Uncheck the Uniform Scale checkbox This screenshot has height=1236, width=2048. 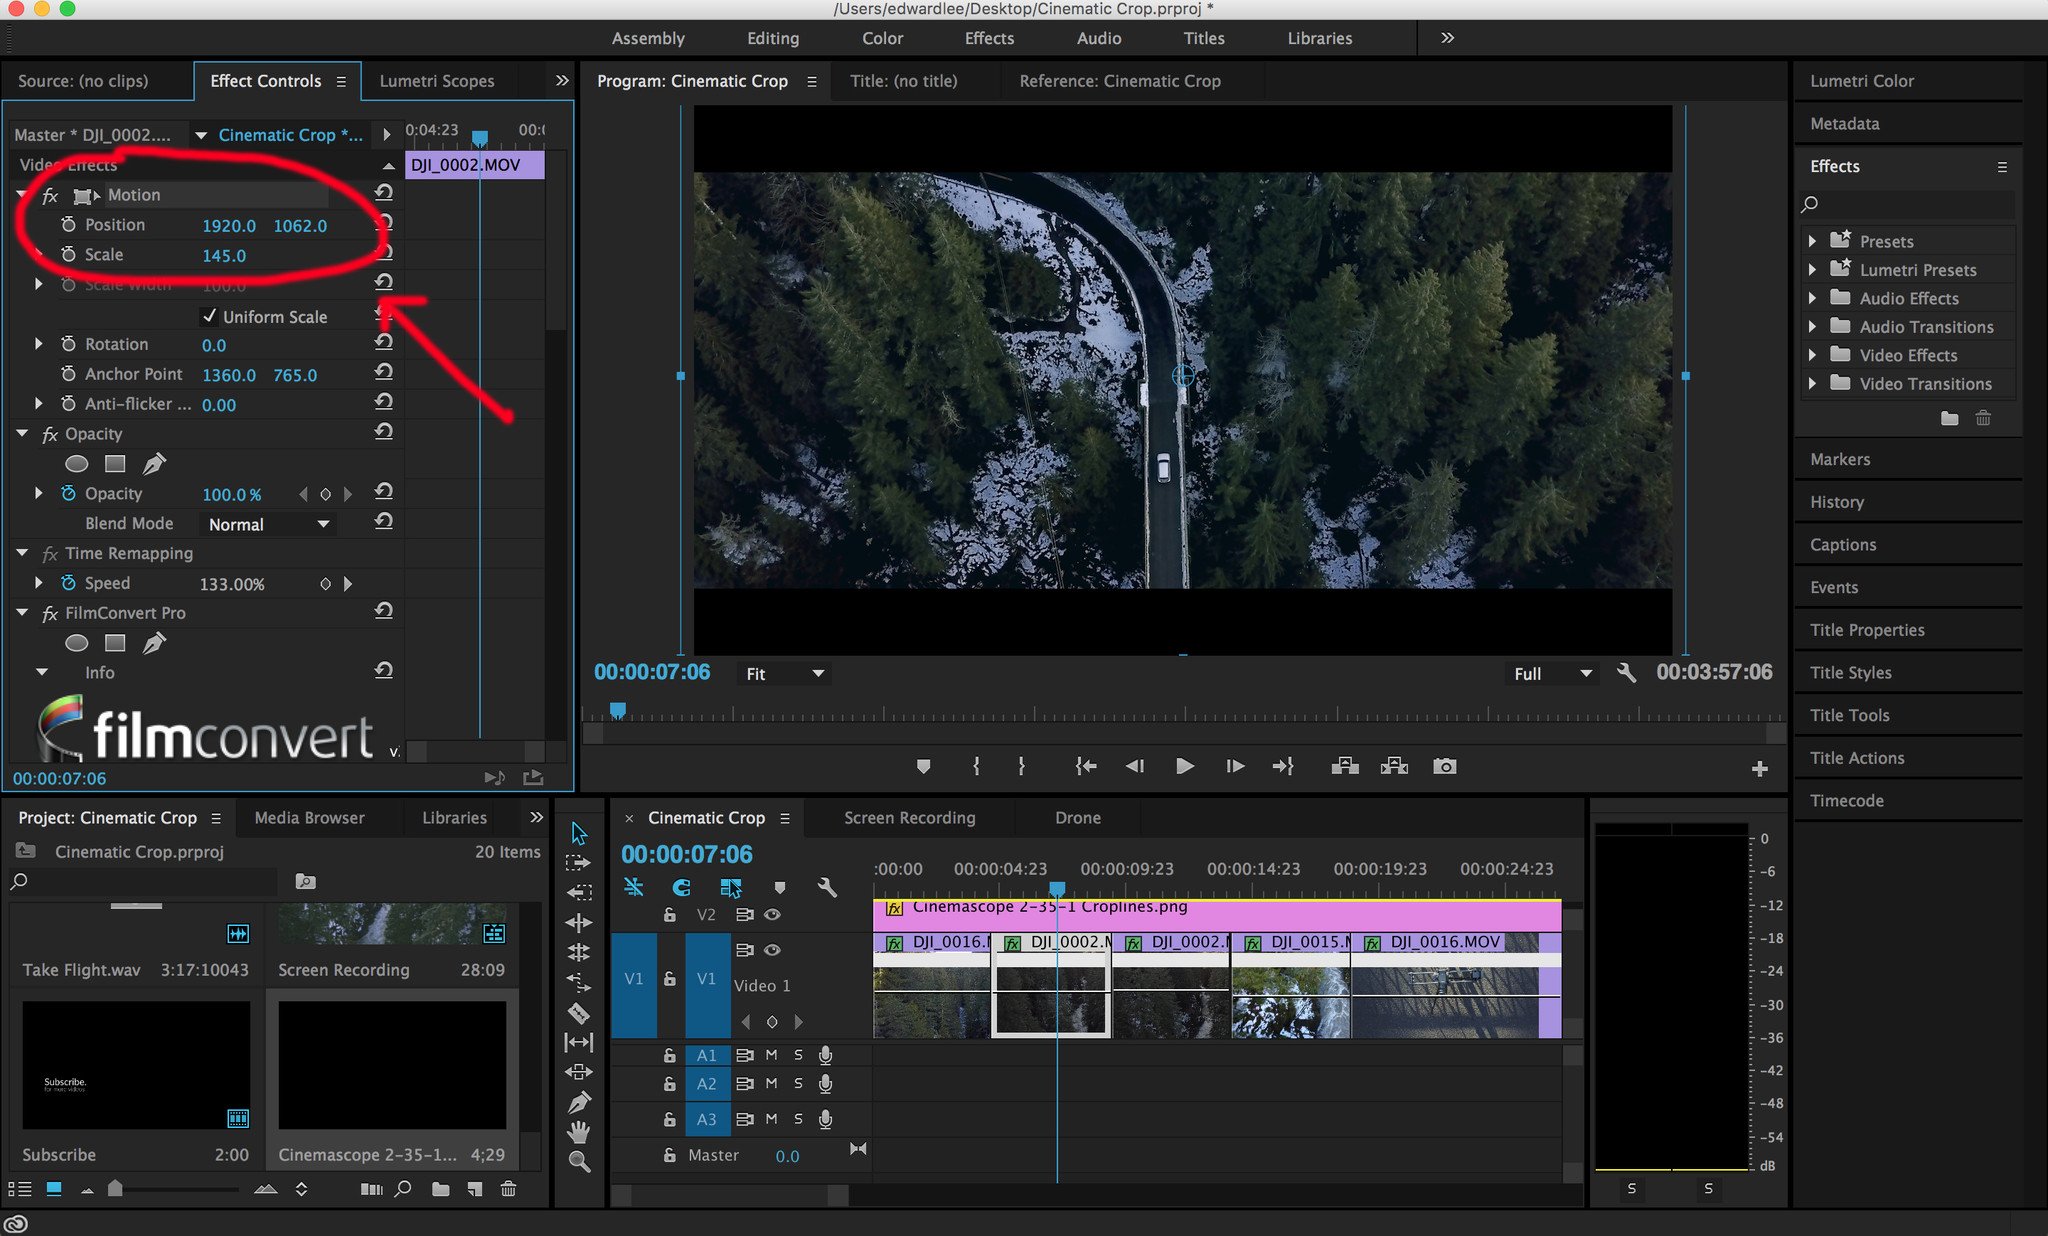[x=210, y=316]
